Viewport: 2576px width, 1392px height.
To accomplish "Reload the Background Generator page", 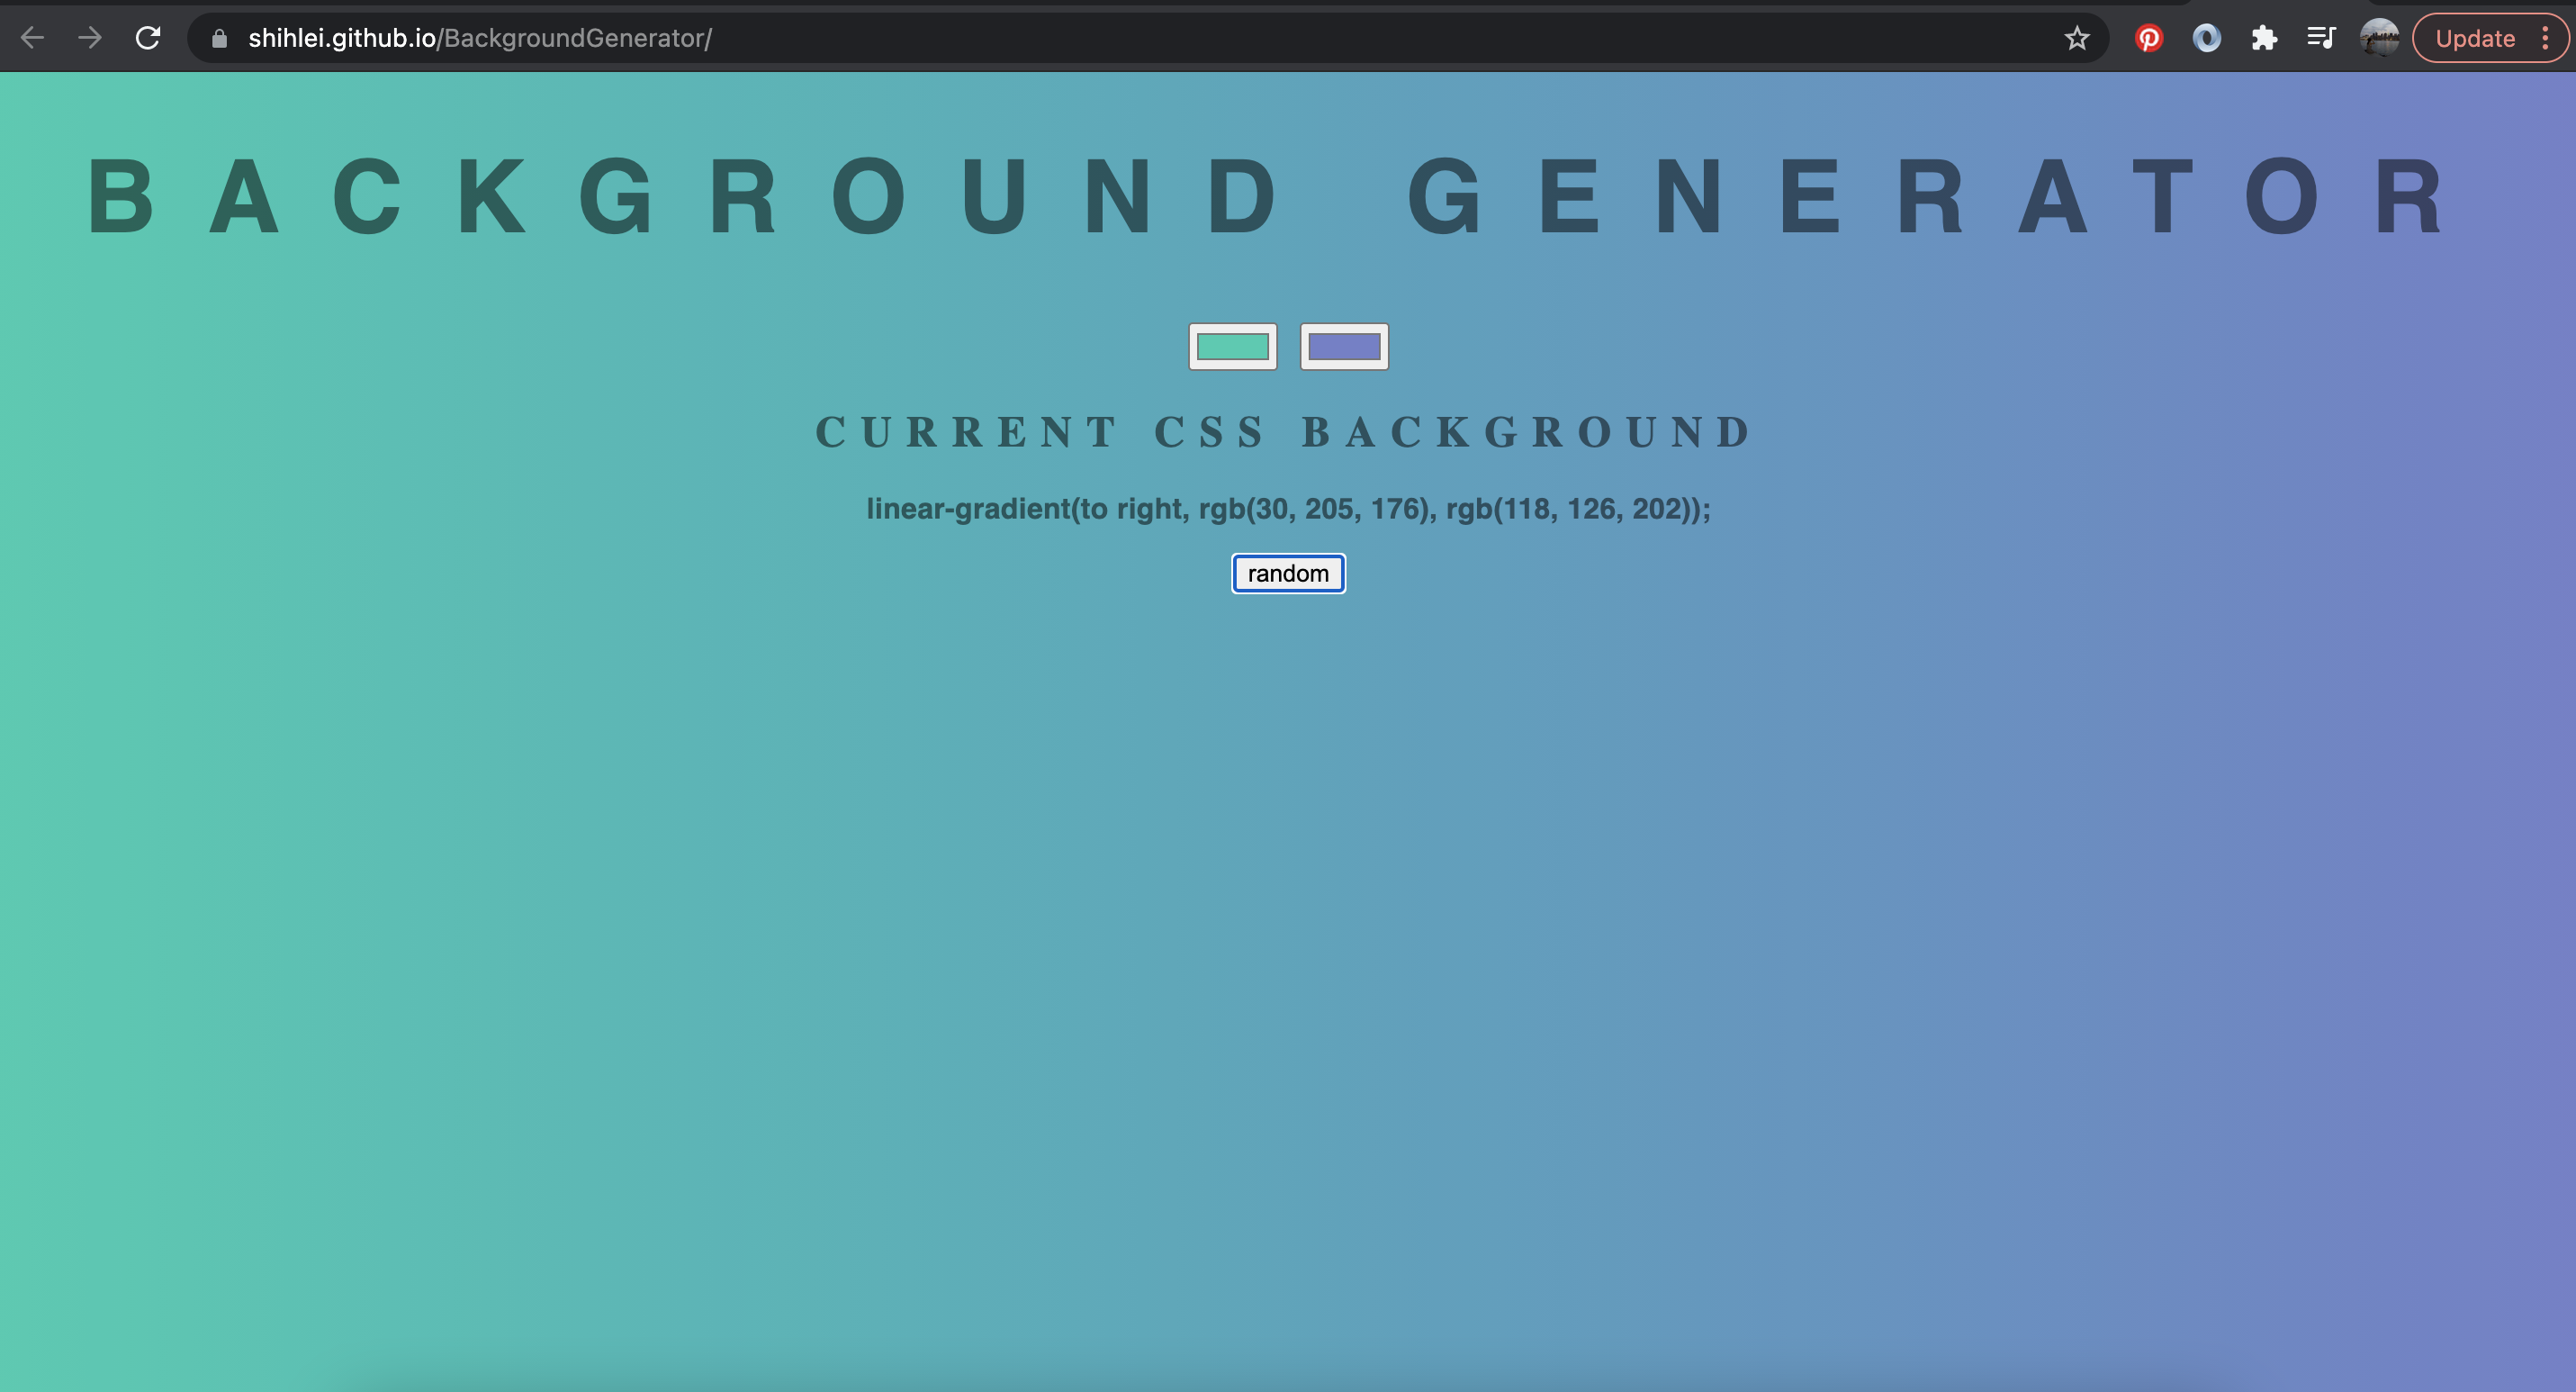I will point(148,38).
